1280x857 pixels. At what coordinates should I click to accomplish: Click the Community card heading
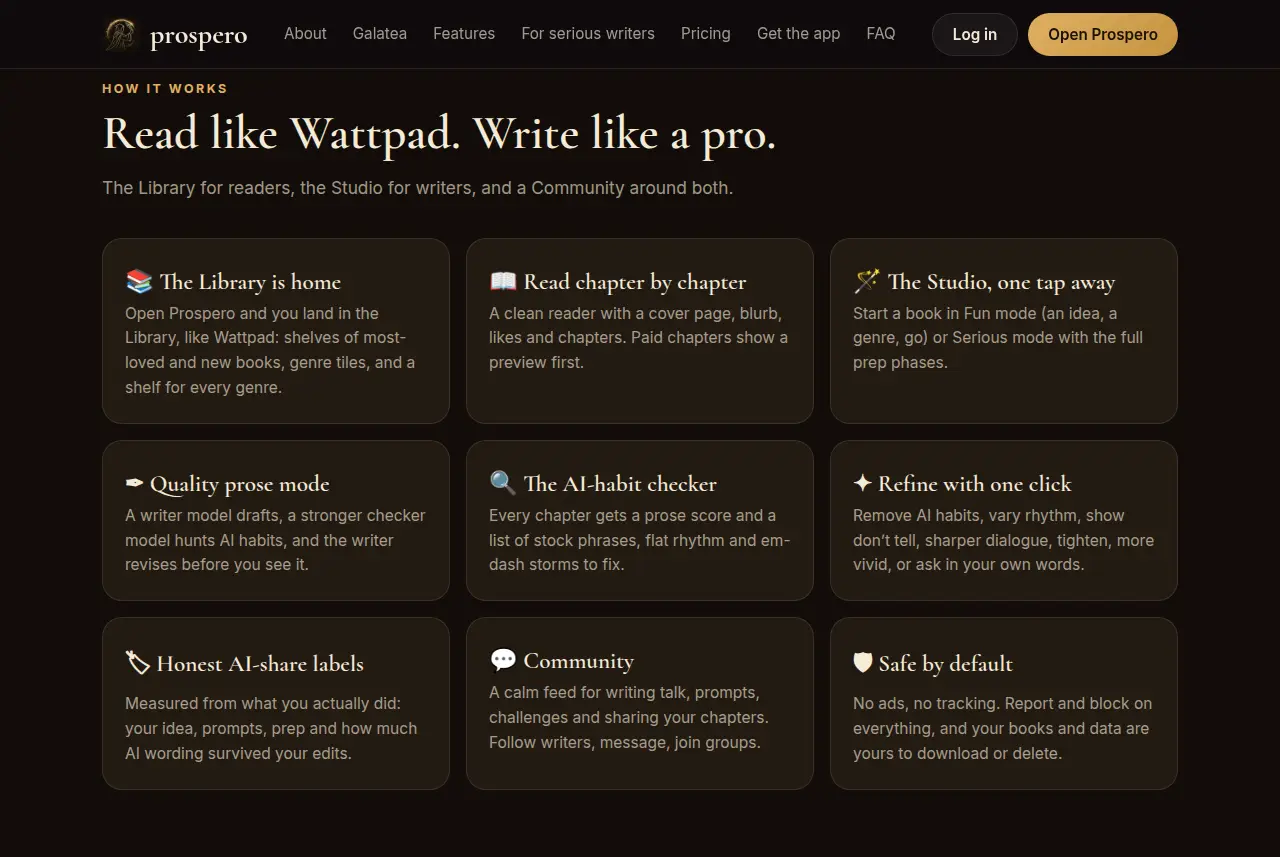point(579,661)
